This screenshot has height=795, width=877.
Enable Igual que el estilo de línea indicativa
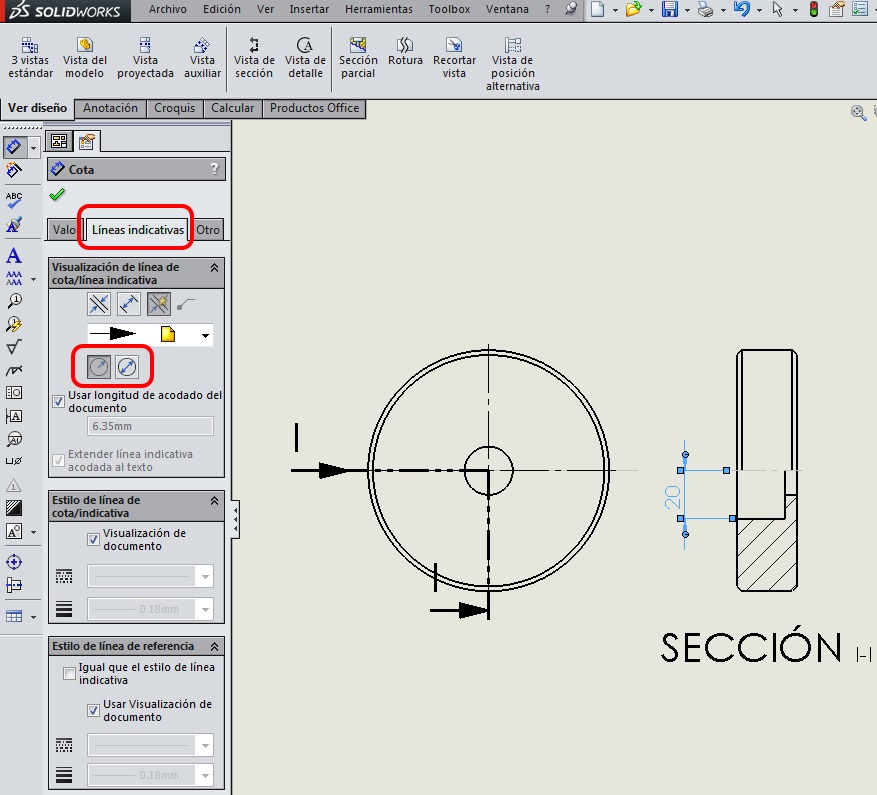70,674
